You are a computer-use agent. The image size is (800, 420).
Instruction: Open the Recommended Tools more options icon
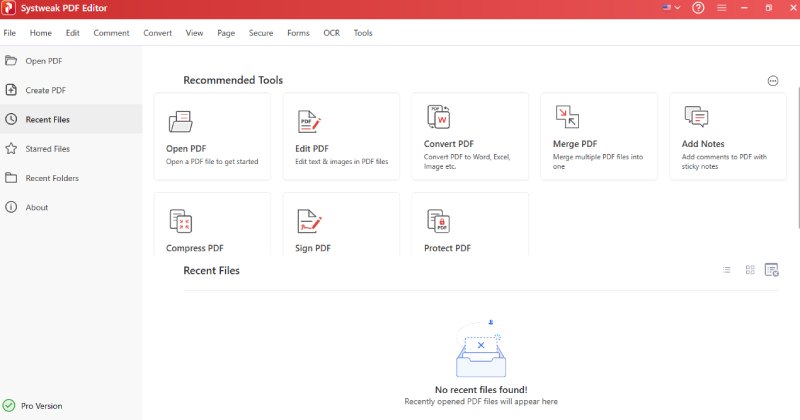click(x=772, y=81)
